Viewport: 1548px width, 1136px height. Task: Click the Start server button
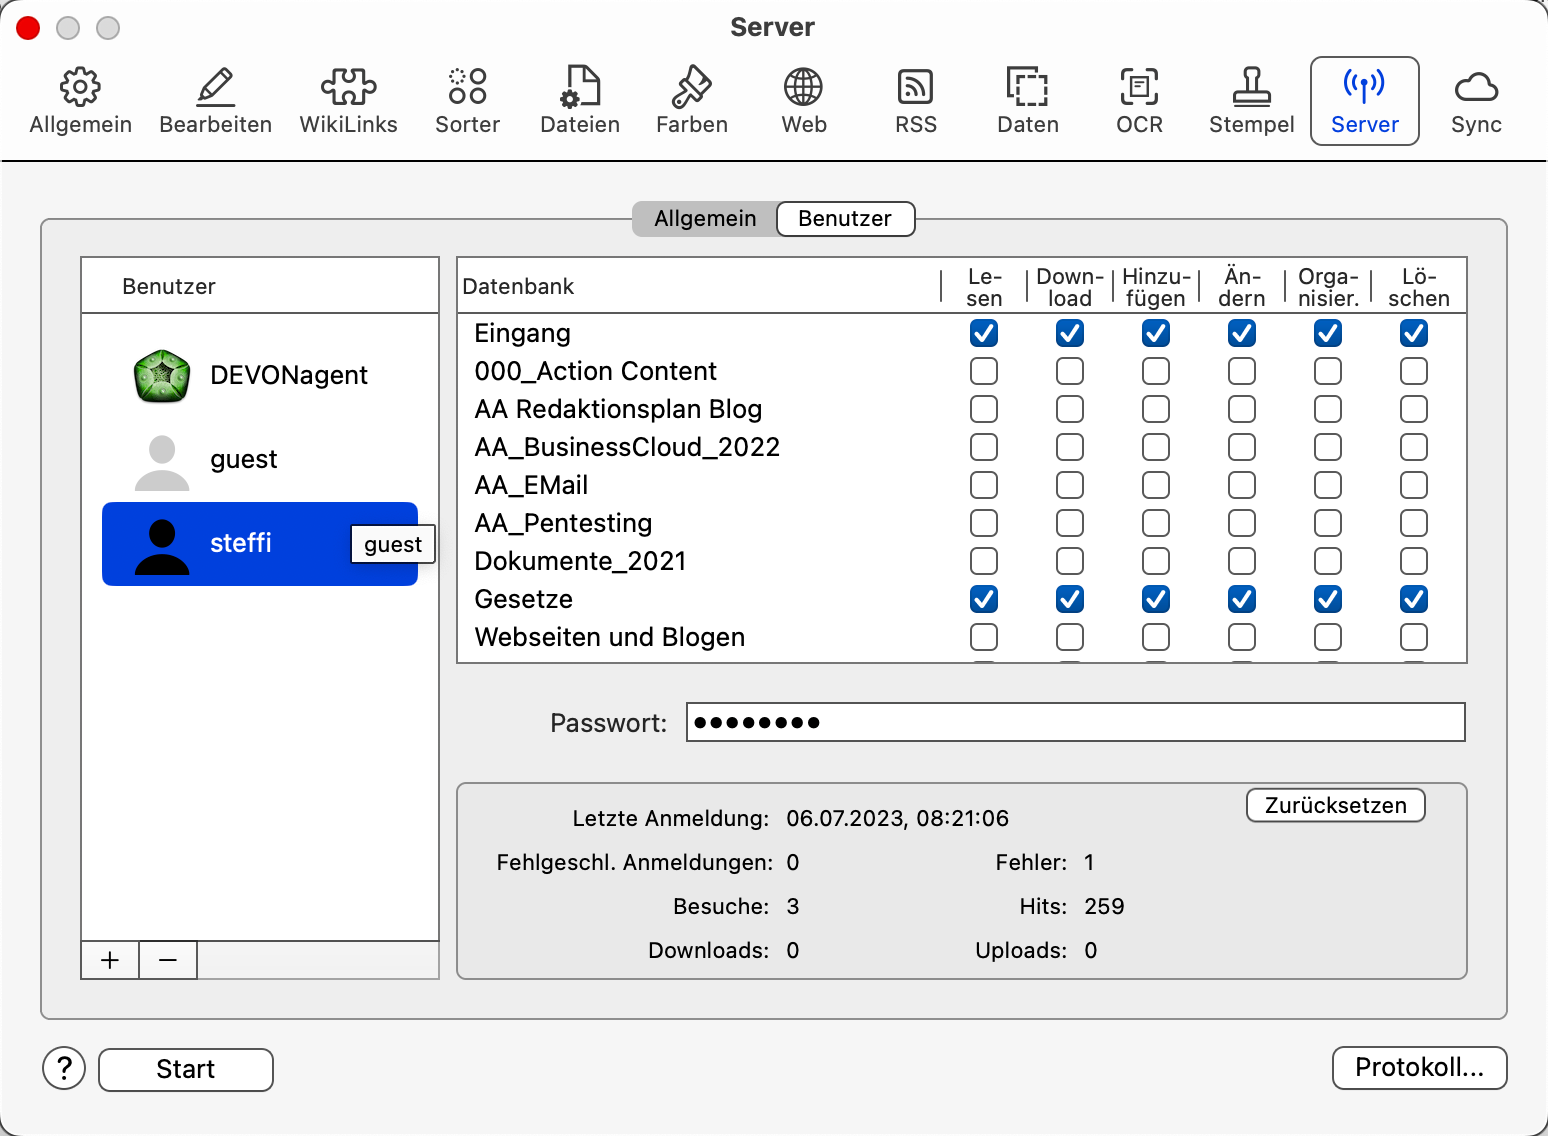tap(186, 1069)
